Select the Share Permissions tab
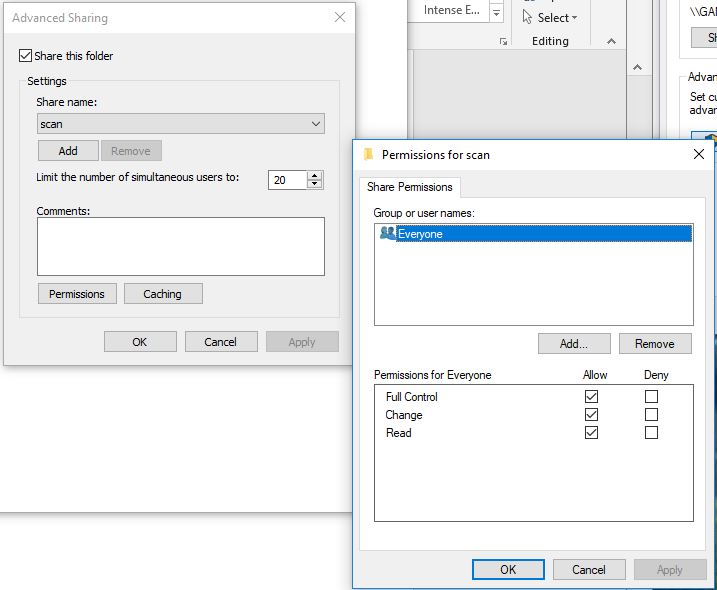 click(x=410, y=187)
